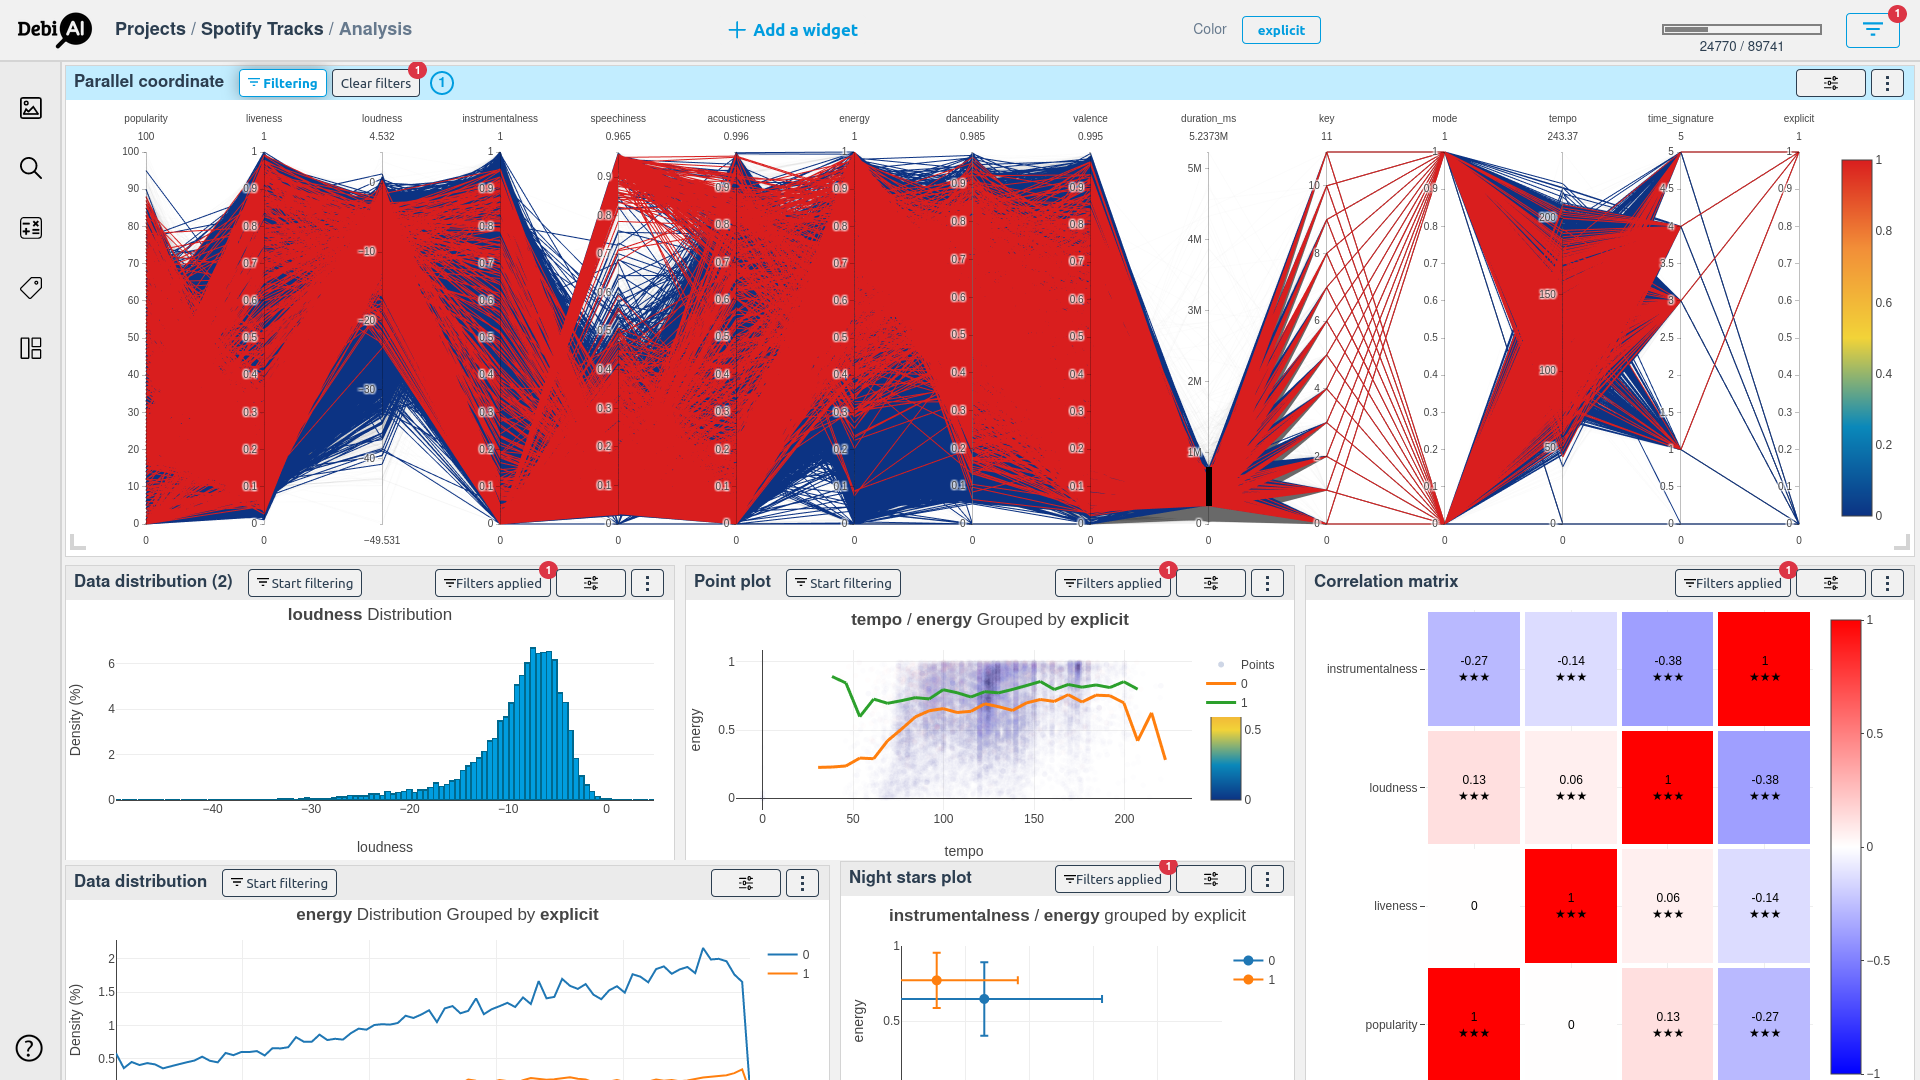Toggle Start filtering on the Point plot
Viewport: 1920px width, 1080px height.
(x=843, y=583)
